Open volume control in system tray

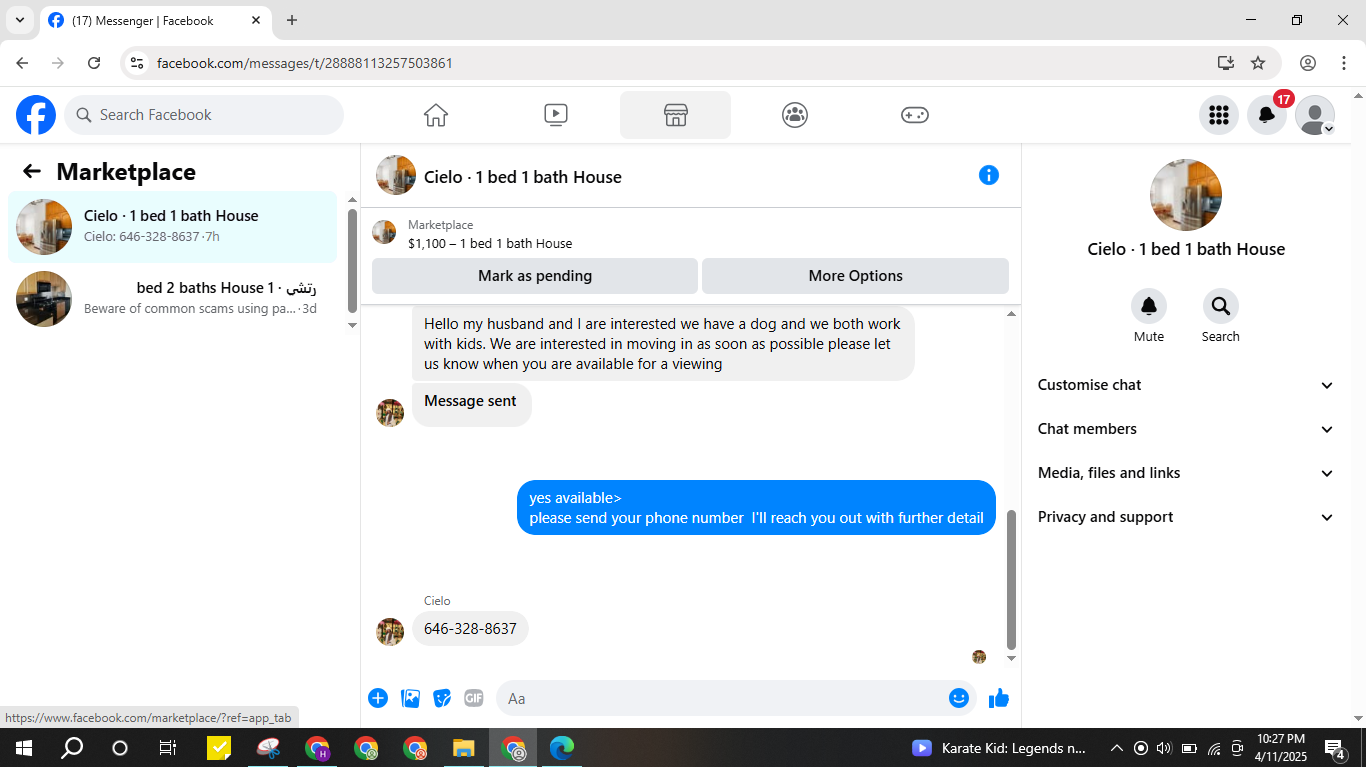point(1164,748)
